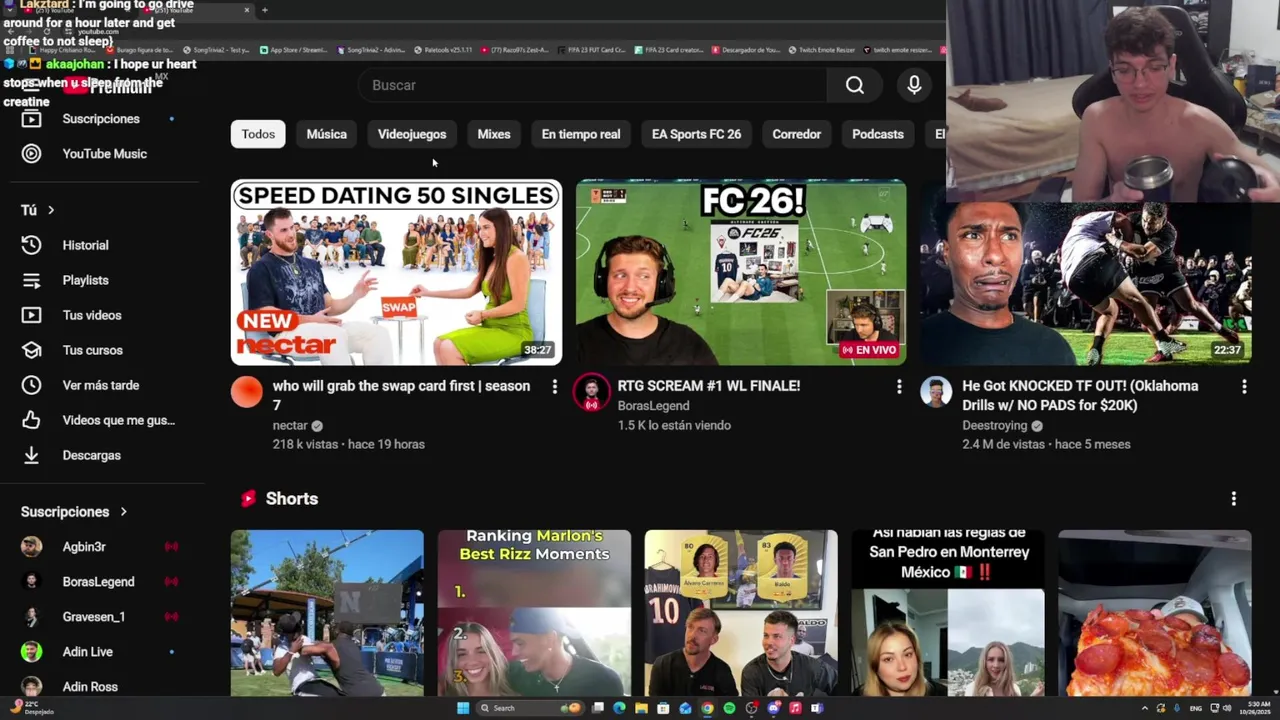Viewport: 1280px width, 720px height.
Task: Open Suscripciones in the sidebar
Action: [x=100, y=119]
